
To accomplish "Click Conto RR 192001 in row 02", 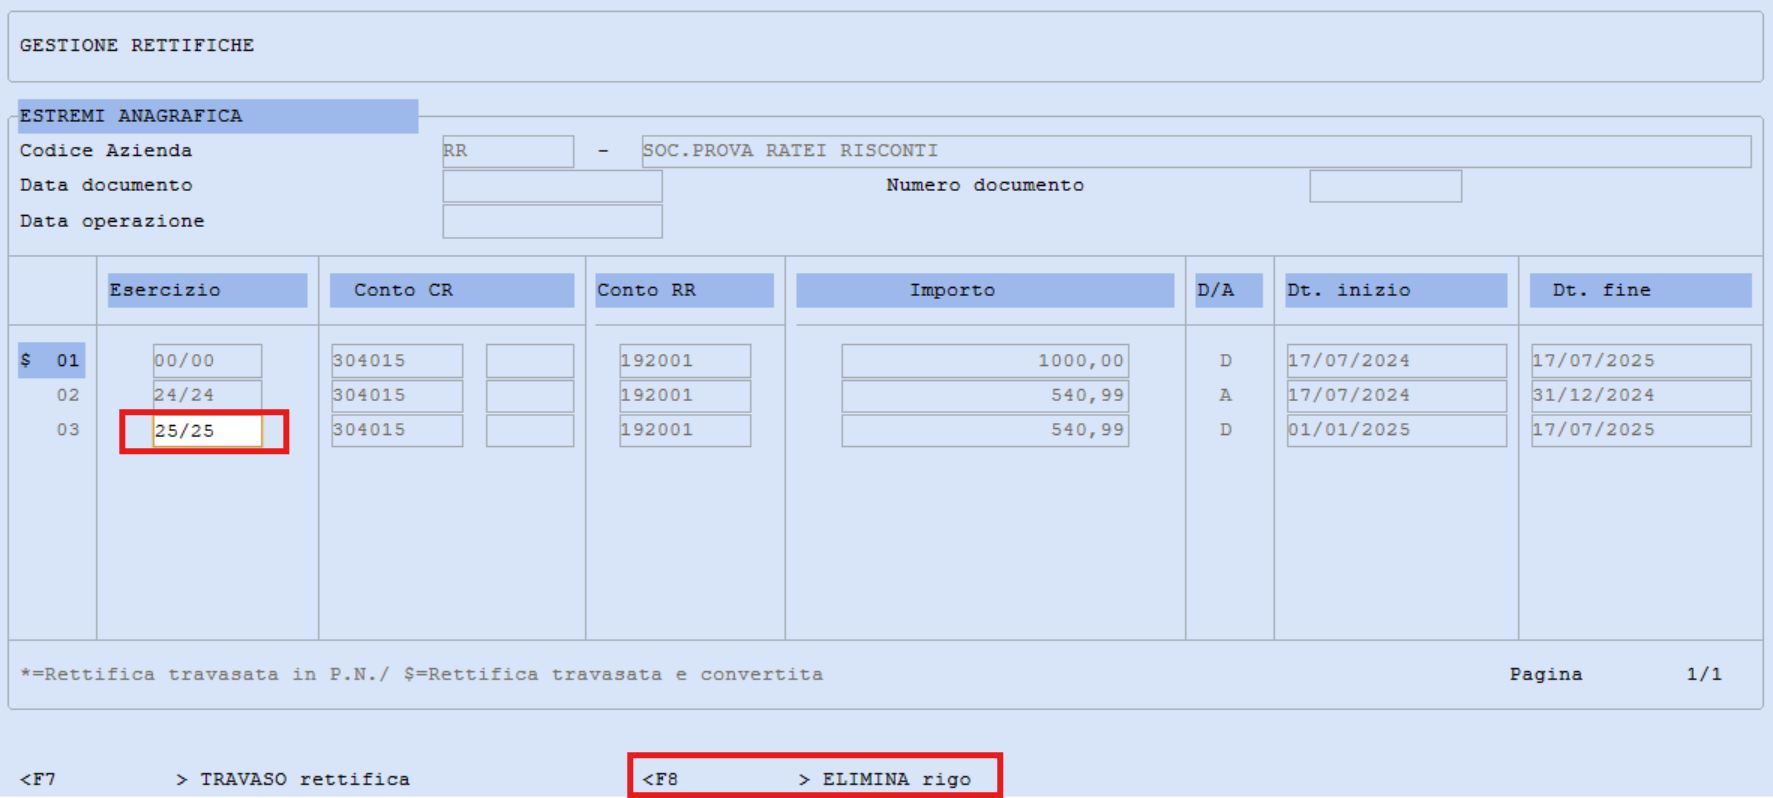I will pyautogui.click(x=685, y=395).
